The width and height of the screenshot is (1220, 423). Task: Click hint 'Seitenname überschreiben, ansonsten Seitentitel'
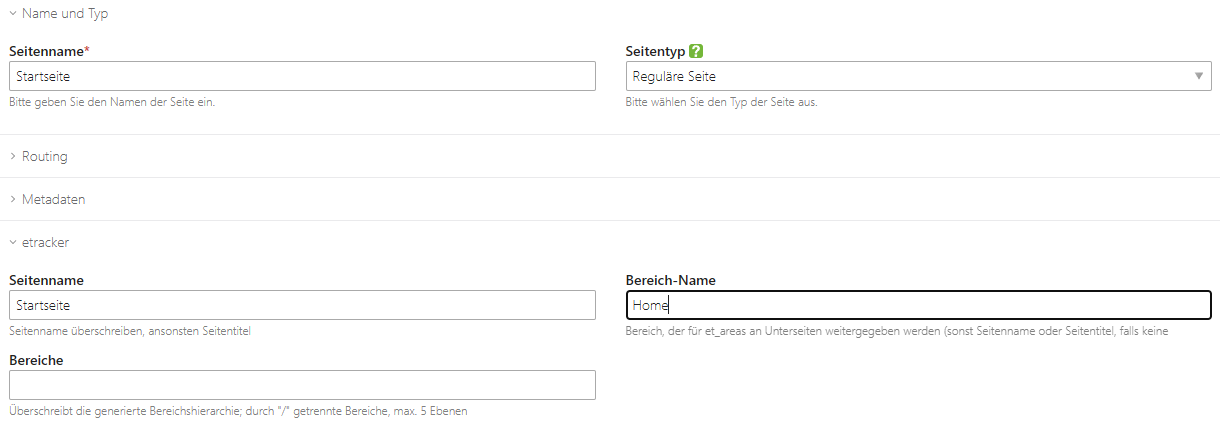point(130,331)
